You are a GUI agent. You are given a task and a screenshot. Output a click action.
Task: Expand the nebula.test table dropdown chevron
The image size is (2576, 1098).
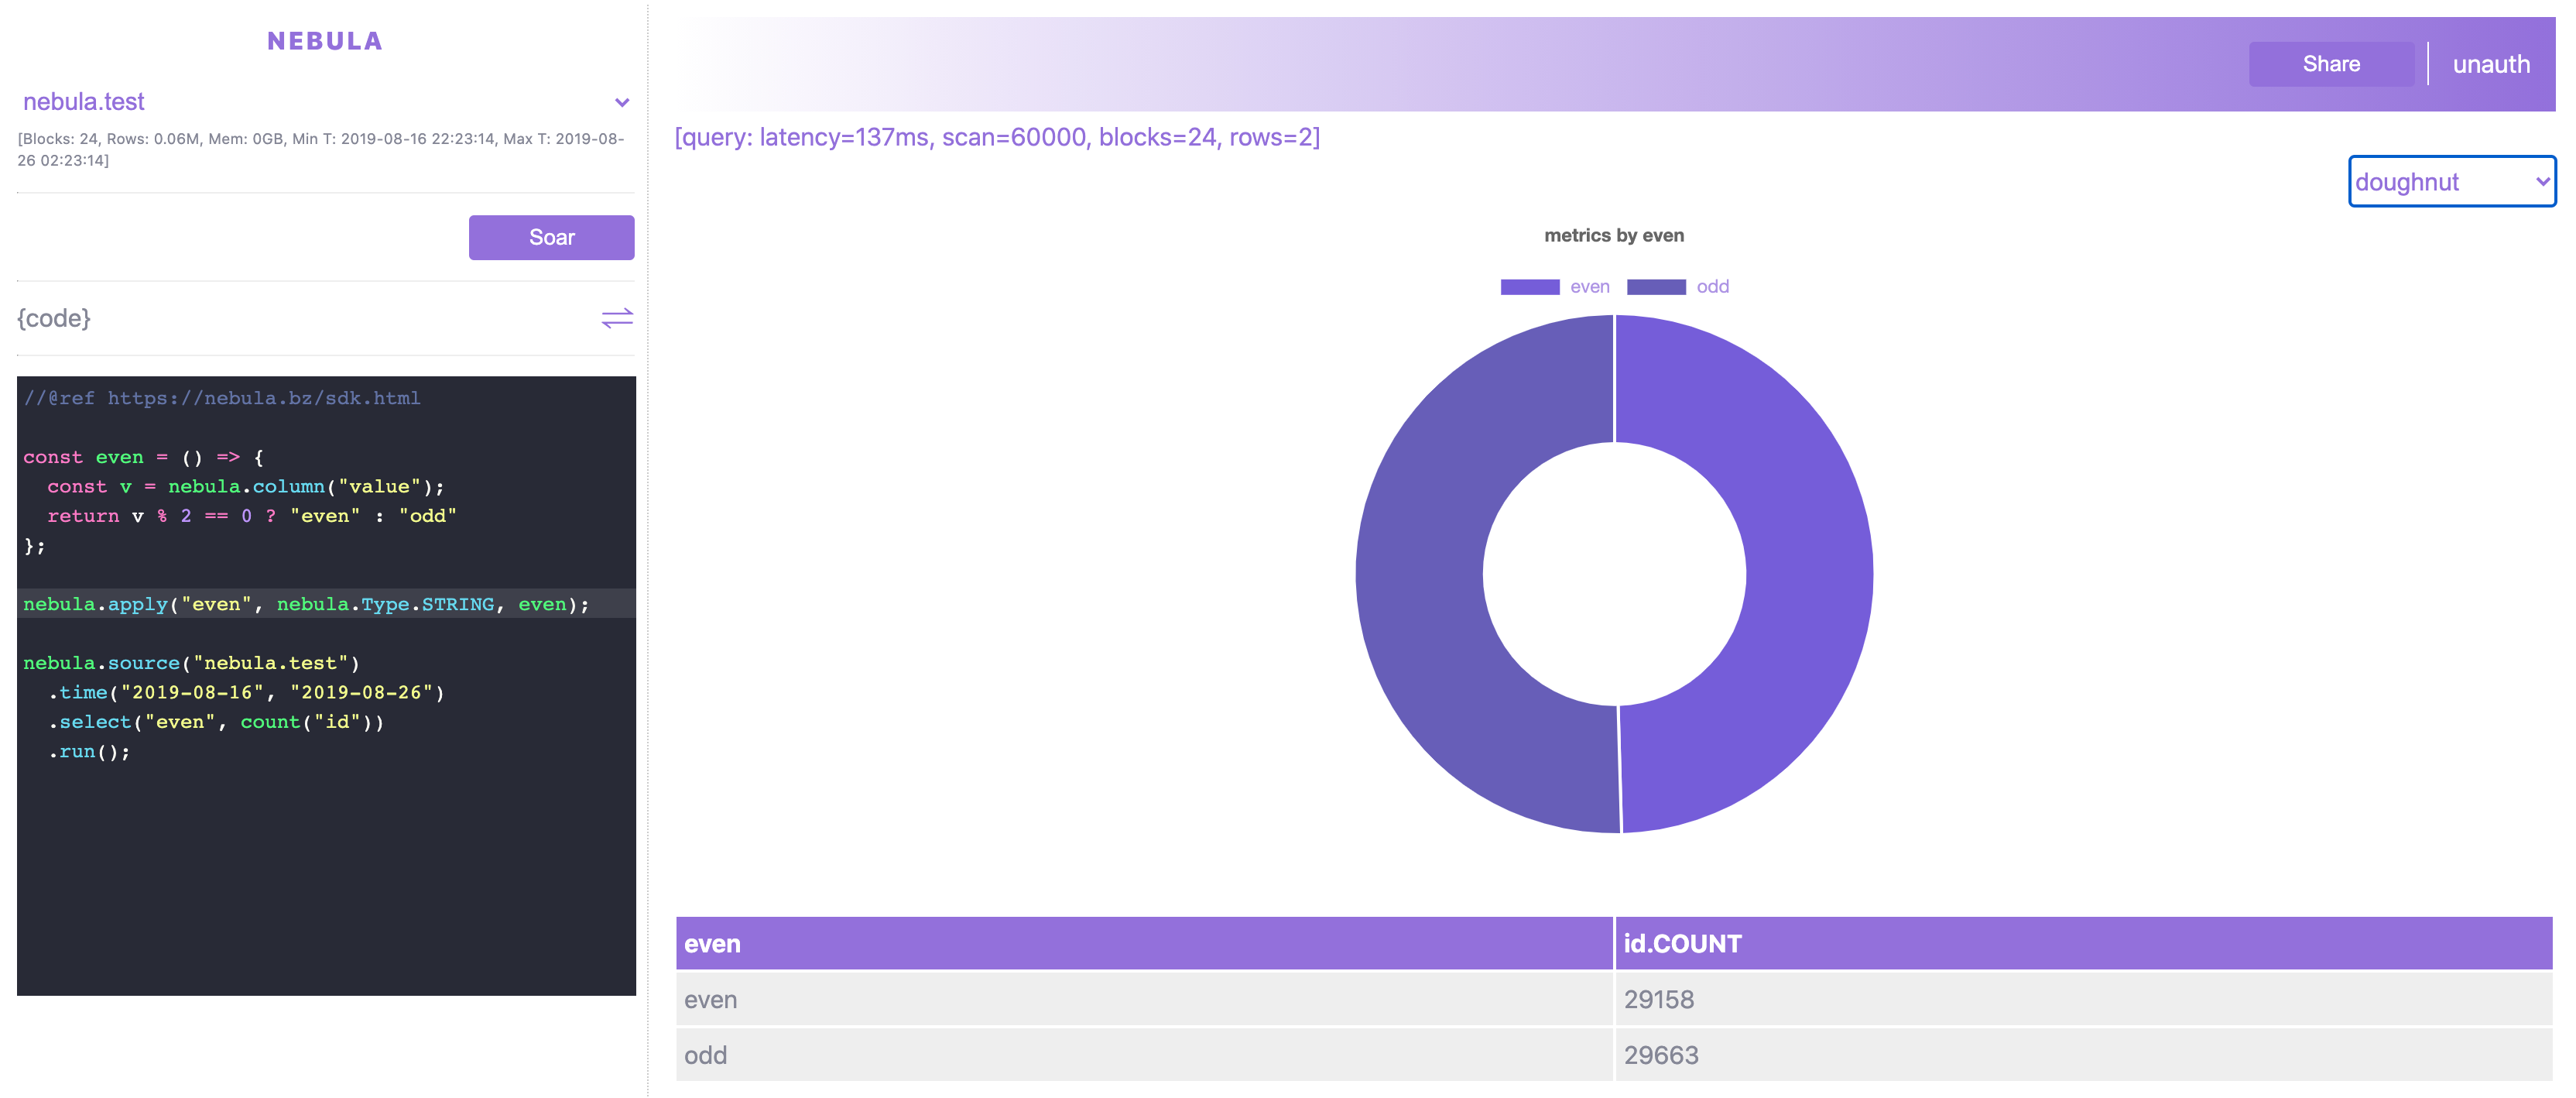click(621, 103)
